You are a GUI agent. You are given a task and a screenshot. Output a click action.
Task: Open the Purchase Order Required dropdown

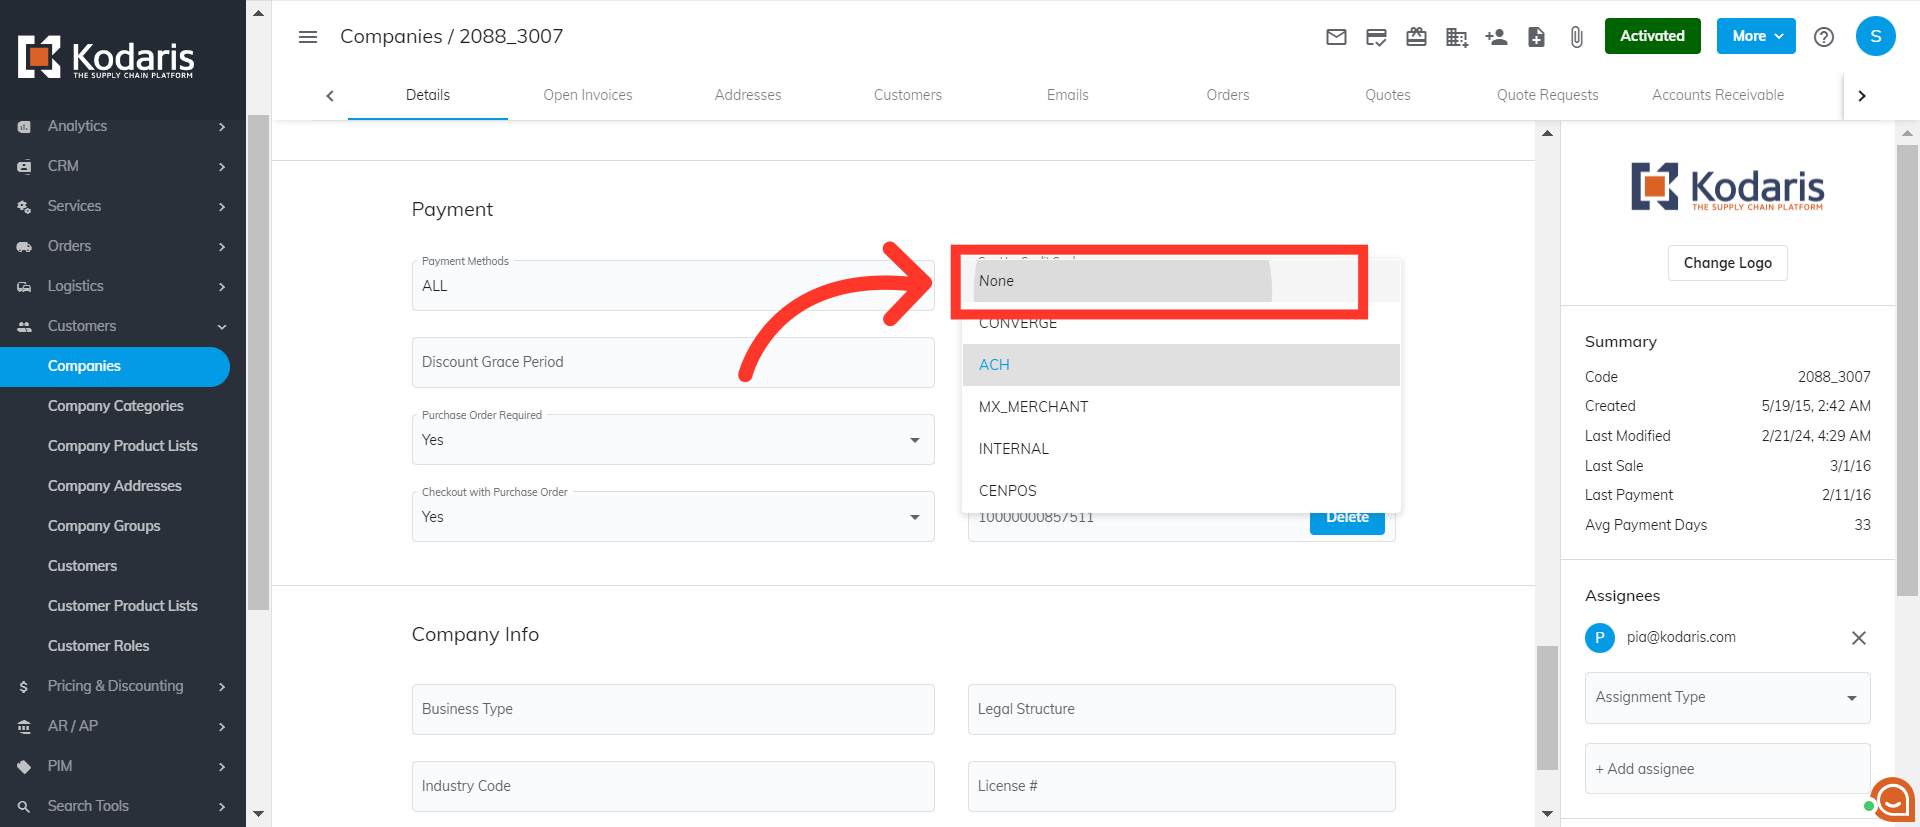point(673,440)
